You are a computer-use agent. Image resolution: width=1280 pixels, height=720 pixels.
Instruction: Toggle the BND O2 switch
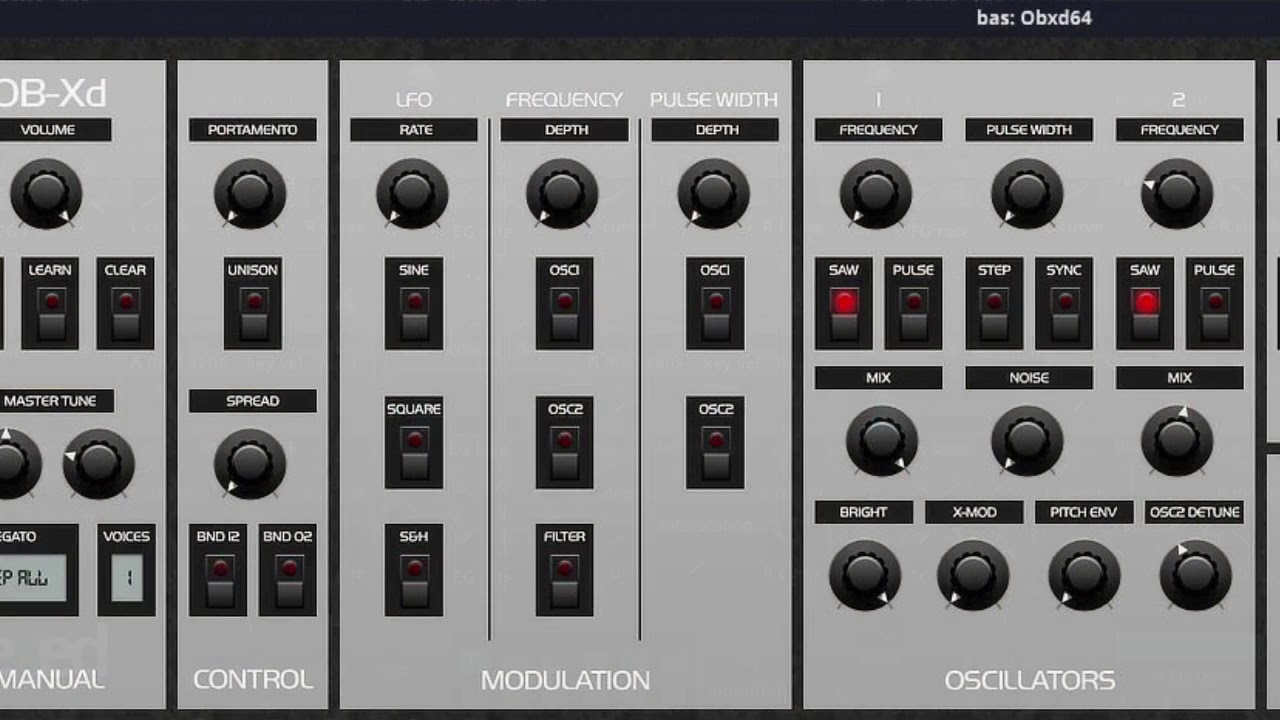(x=289, y=581)
